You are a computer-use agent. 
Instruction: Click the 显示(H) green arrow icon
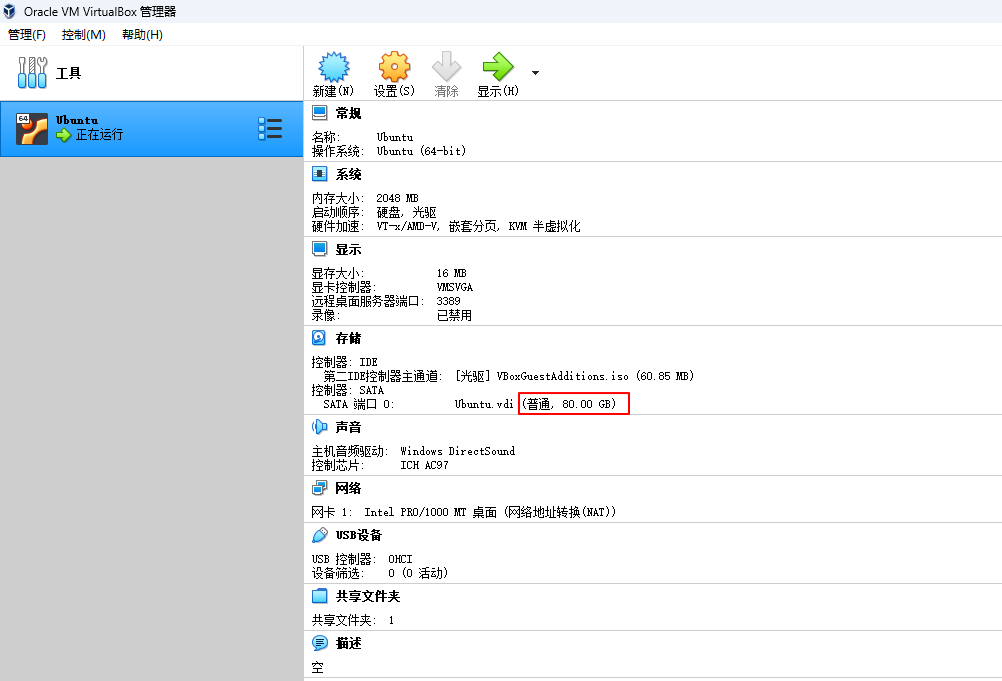498,66
